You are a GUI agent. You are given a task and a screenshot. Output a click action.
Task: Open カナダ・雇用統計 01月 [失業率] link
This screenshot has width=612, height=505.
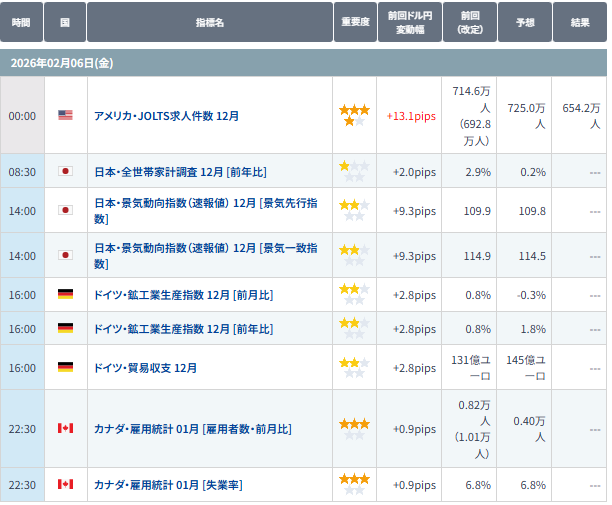pyautogui.click(x=167, y=485)
